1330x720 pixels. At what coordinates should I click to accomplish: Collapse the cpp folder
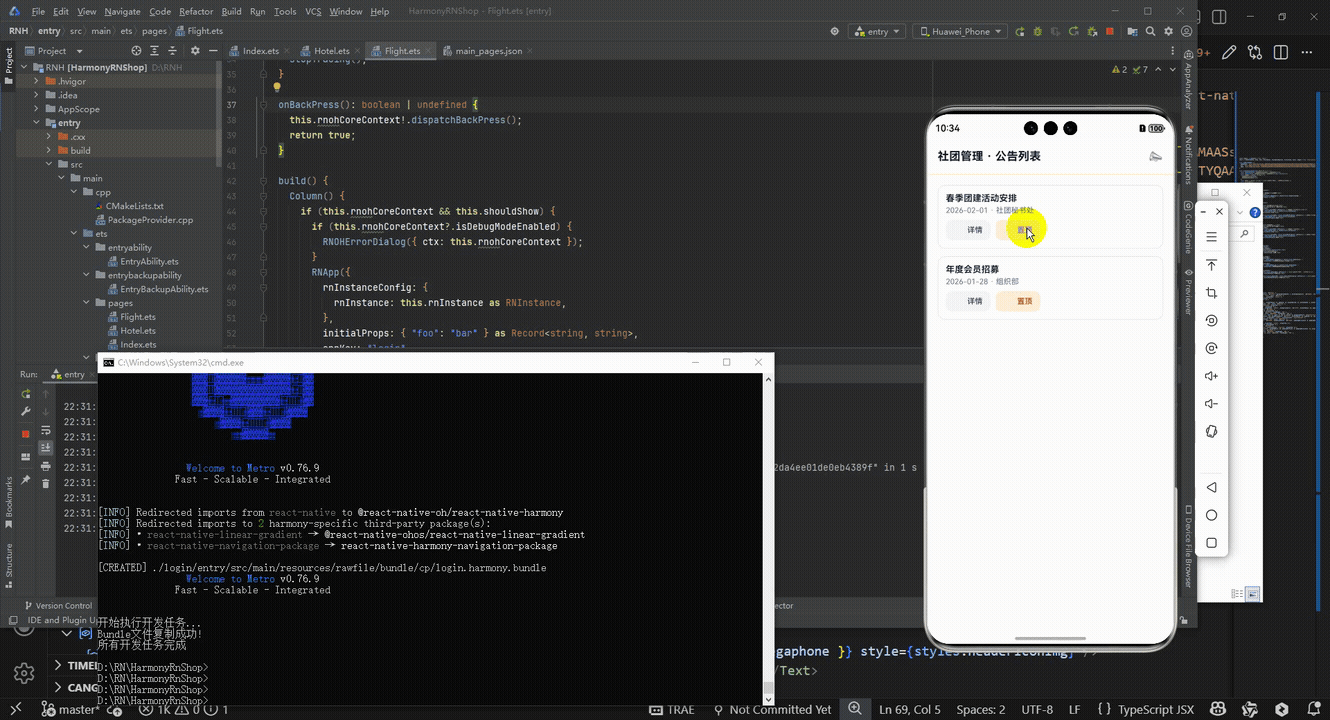tap(73, 192)
